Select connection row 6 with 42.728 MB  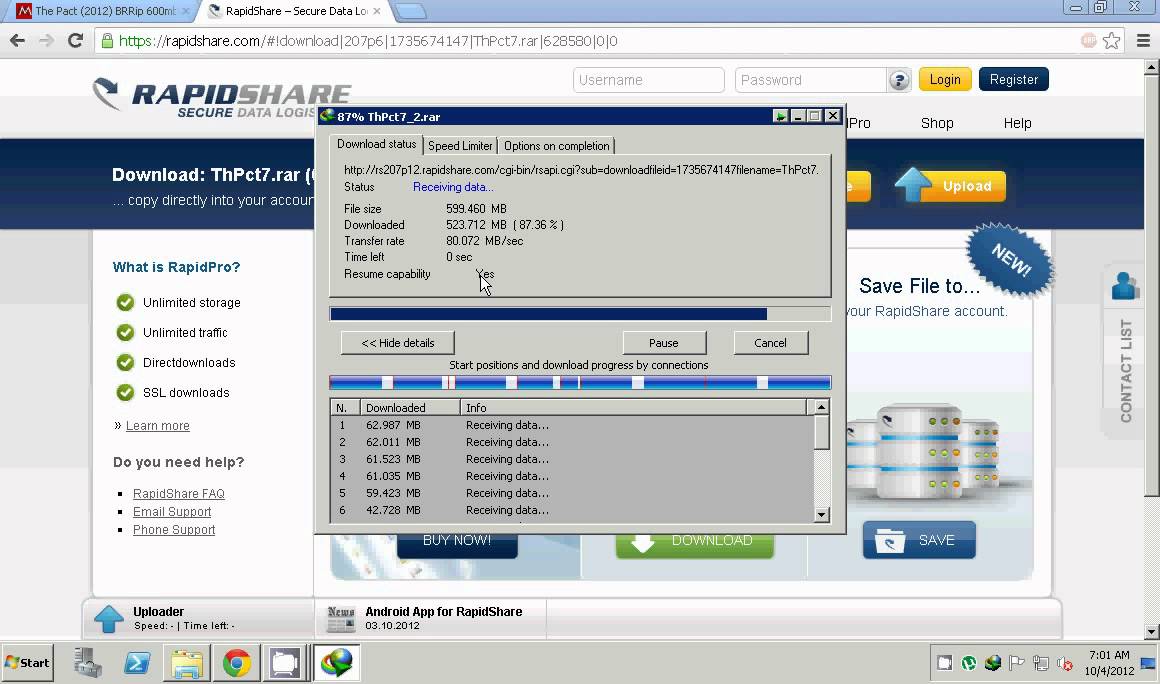tap(571, 510)
